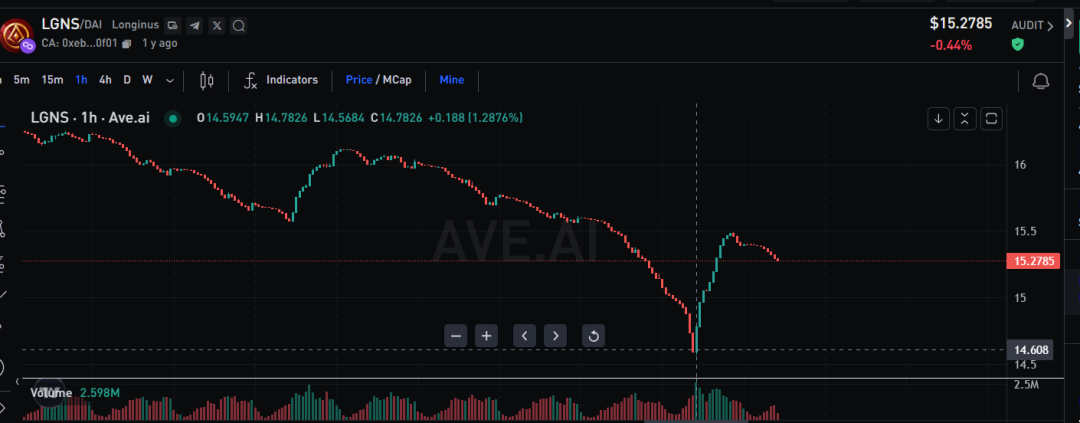Toggle the green market status dot

click(173, 118)
